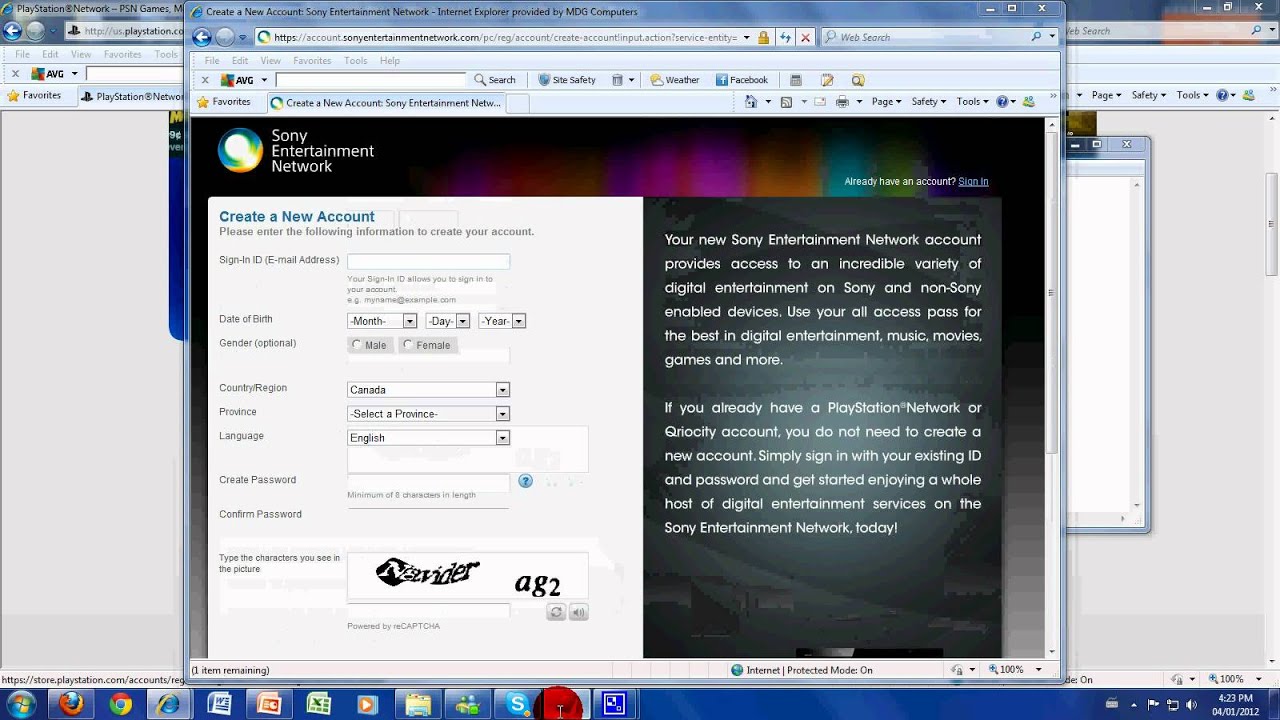Click the RSS feeds icon in command bar
The width and height of the screenshot is (1280, 720).
pos(786,102)
